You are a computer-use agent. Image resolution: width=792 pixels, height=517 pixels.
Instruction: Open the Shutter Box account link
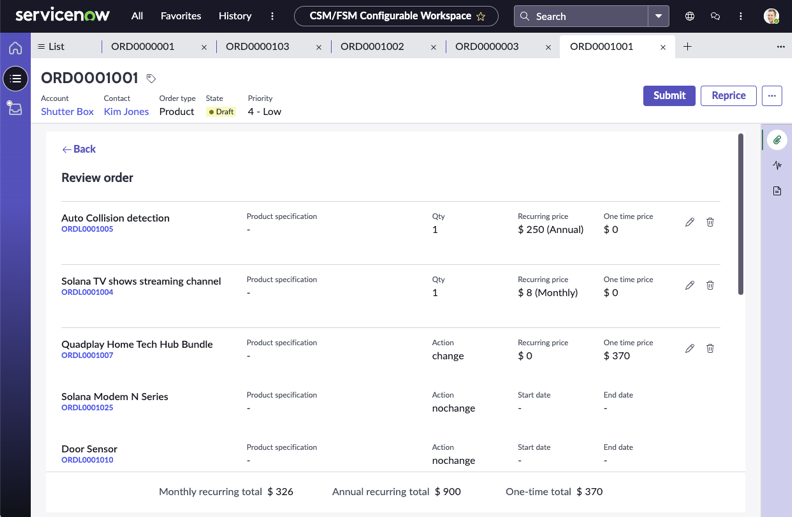(x=67, y=112)
